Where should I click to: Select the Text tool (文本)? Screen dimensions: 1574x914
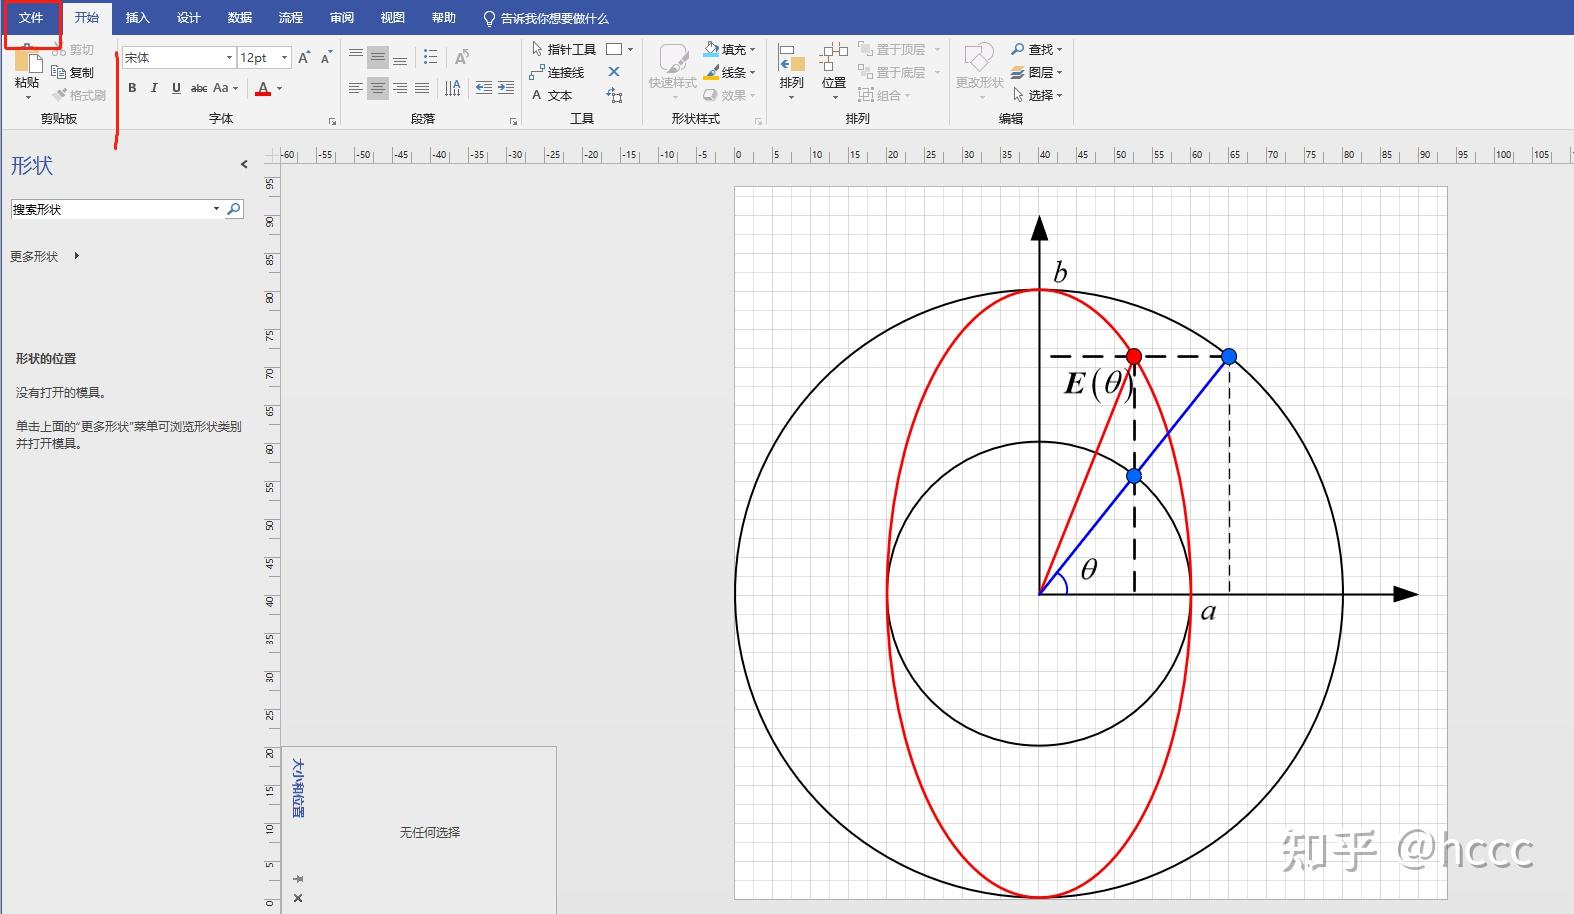click(552, 95)
